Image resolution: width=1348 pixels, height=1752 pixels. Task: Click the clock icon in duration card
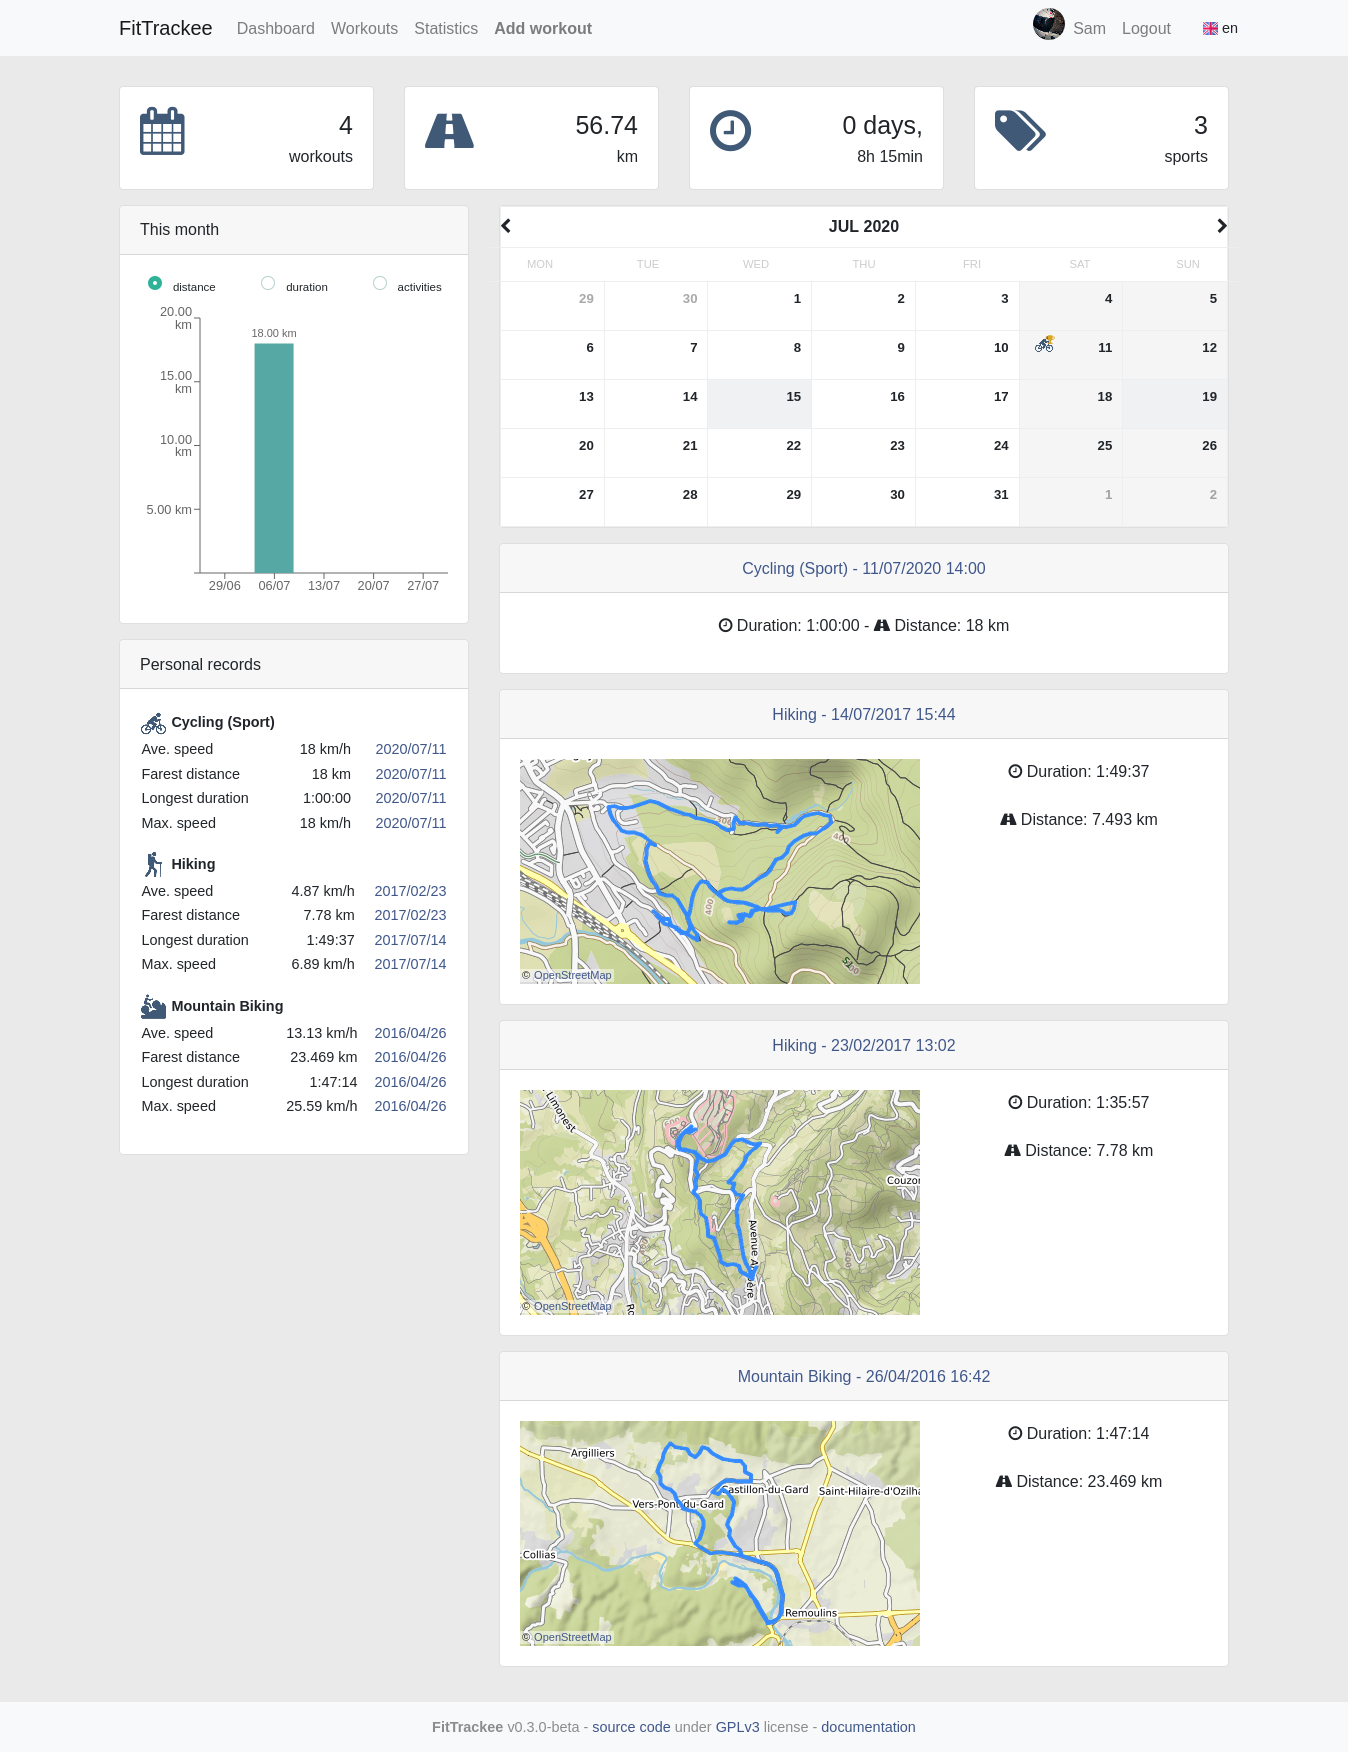(x=730, y=131)
